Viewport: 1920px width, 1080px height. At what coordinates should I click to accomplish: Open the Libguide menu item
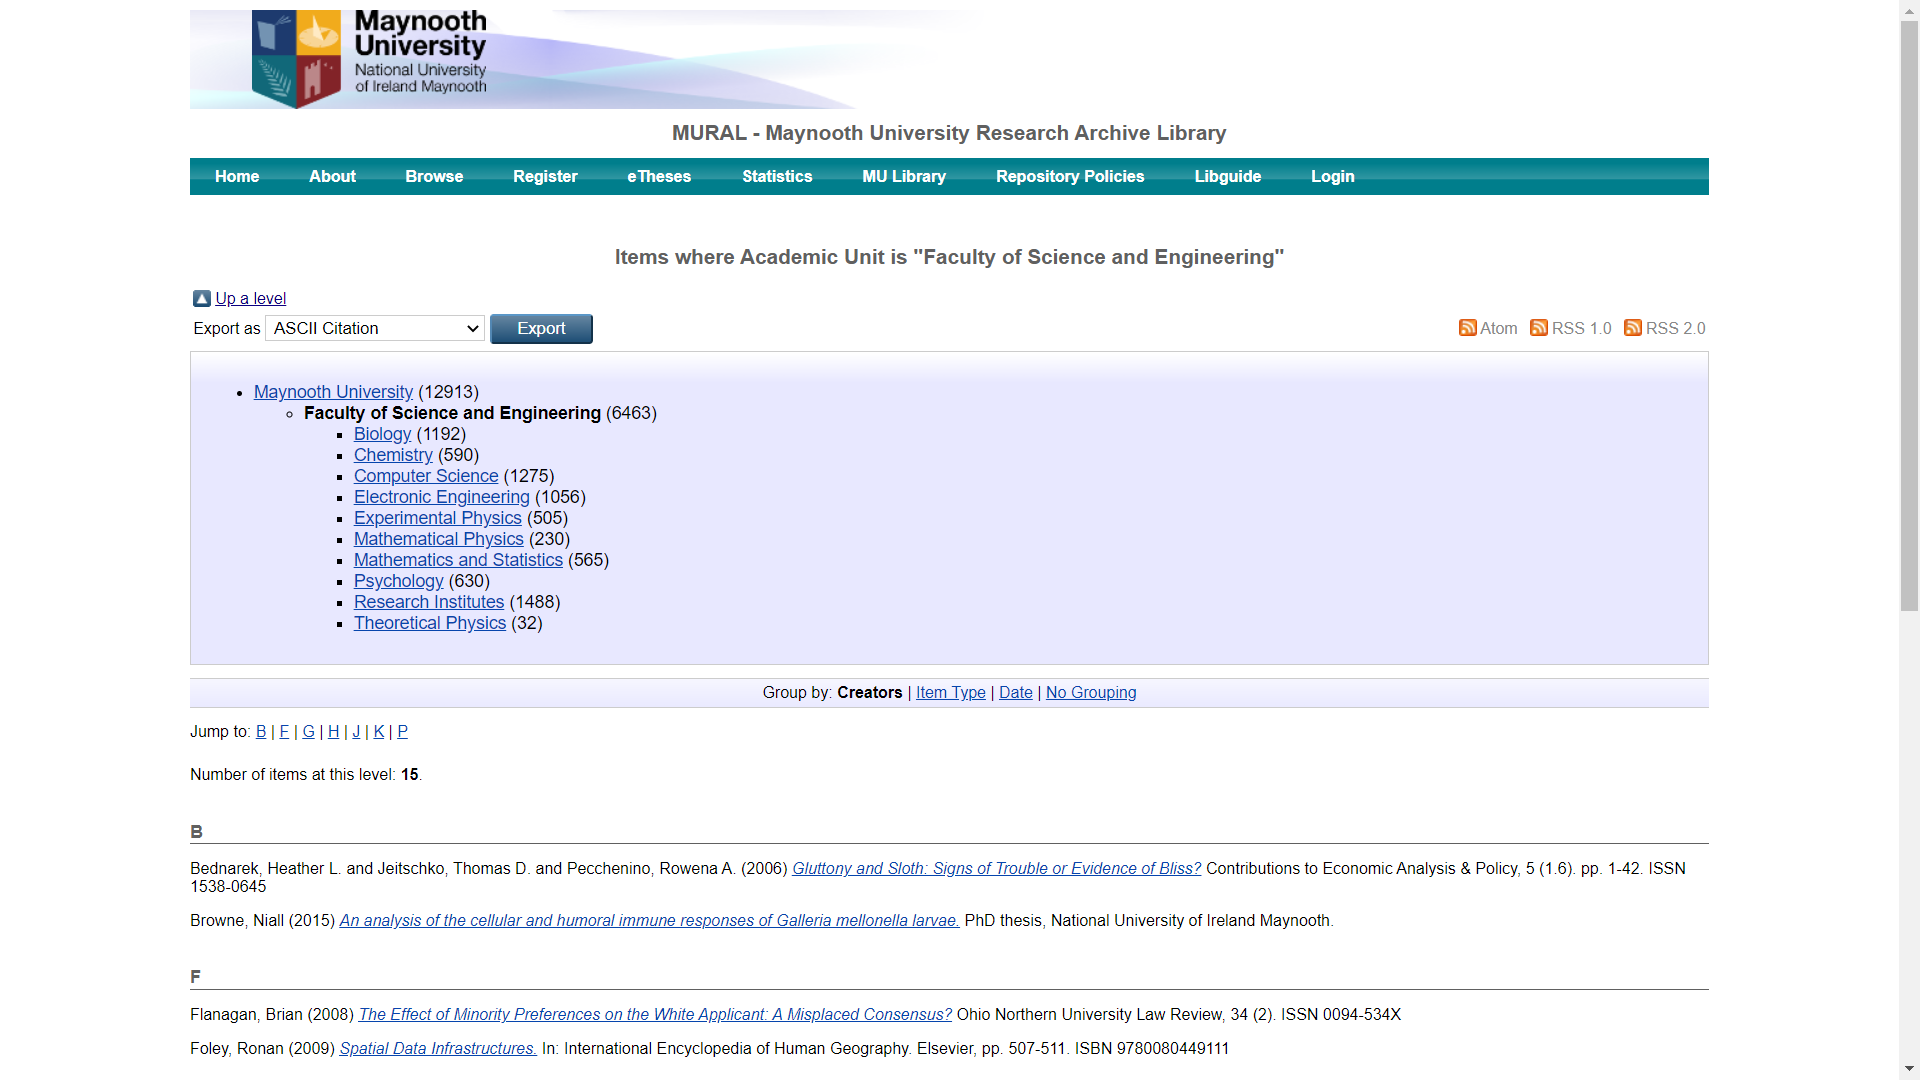[x=1228, y=177]
